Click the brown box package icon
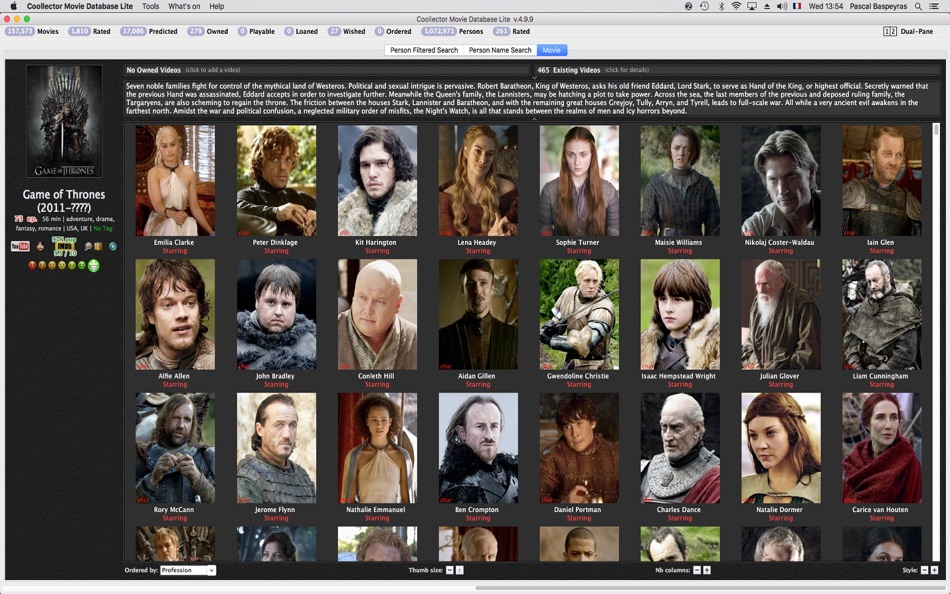950x594 pixels. (98, 246)
